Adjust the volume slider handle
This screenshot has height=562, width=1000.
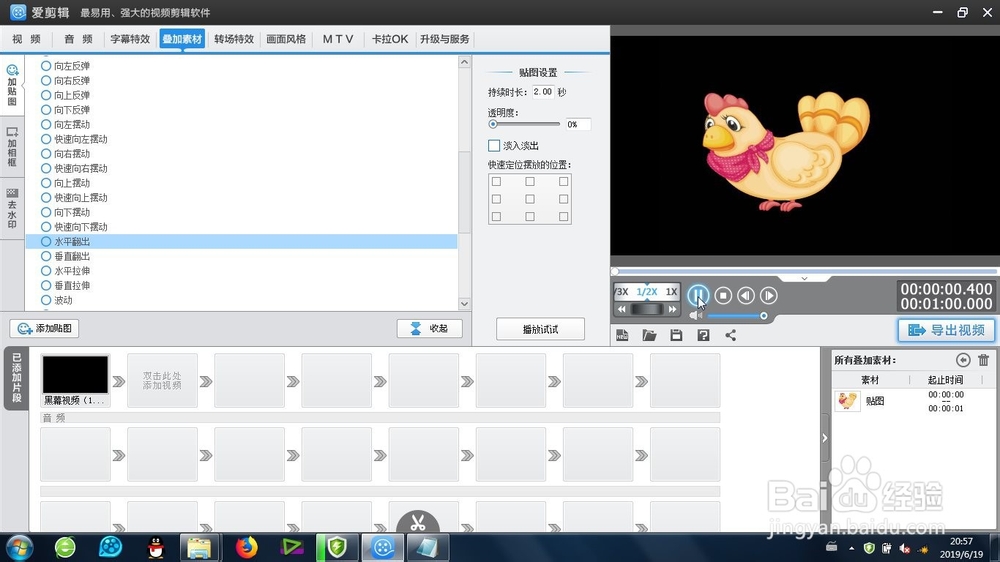click(x=763, y=316)
